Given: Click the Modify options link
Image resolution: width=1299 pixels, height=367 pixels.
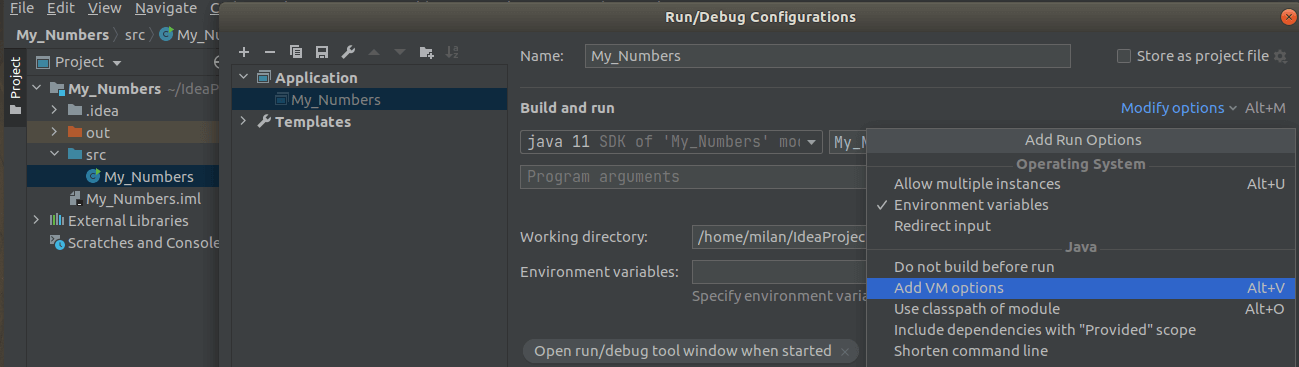Looking at the screenshot, I should [1178, 108].
